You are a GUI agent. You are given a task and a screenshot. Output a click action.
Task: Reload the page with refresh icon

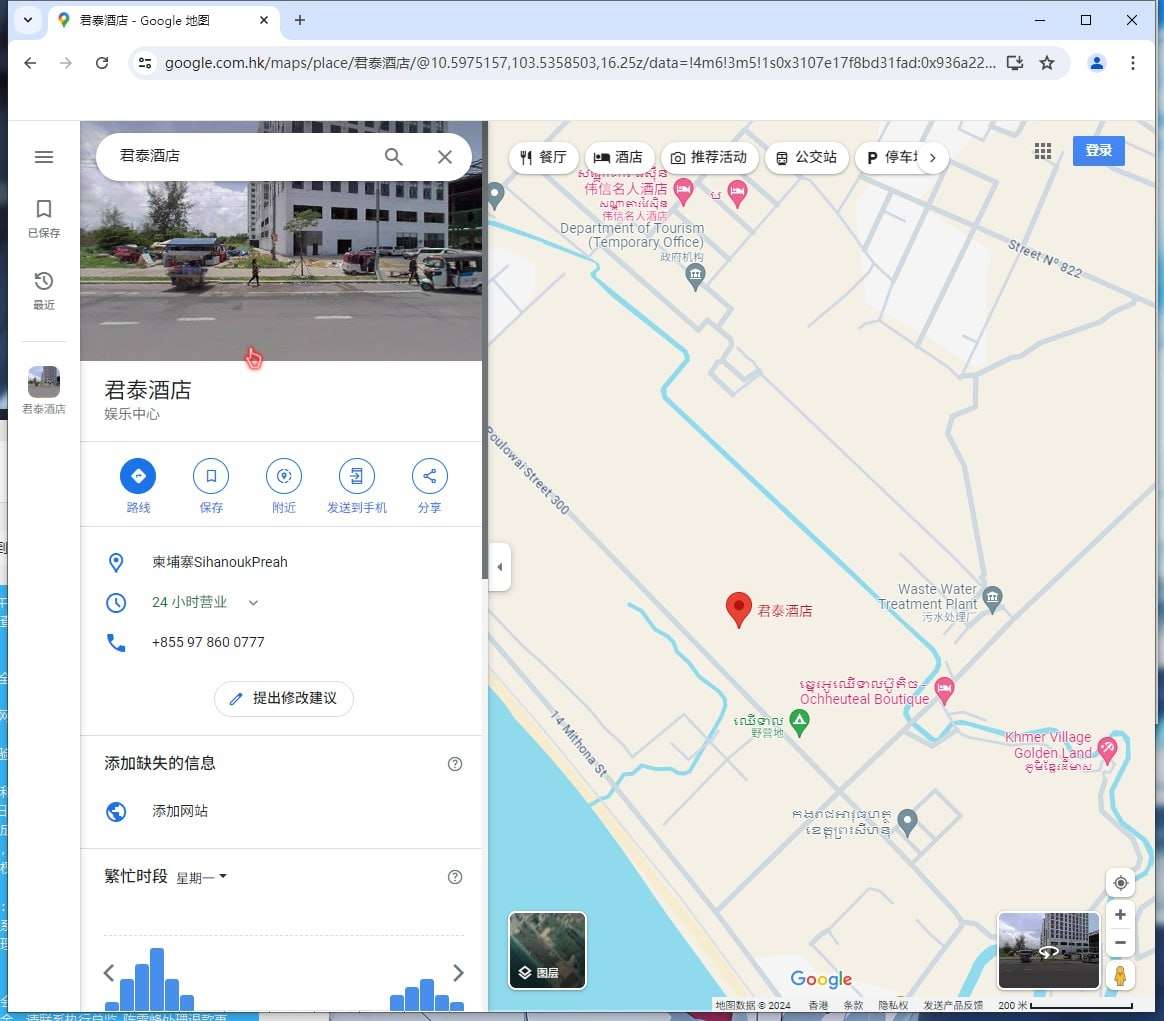pyautogui.click(x=102, y=63)
